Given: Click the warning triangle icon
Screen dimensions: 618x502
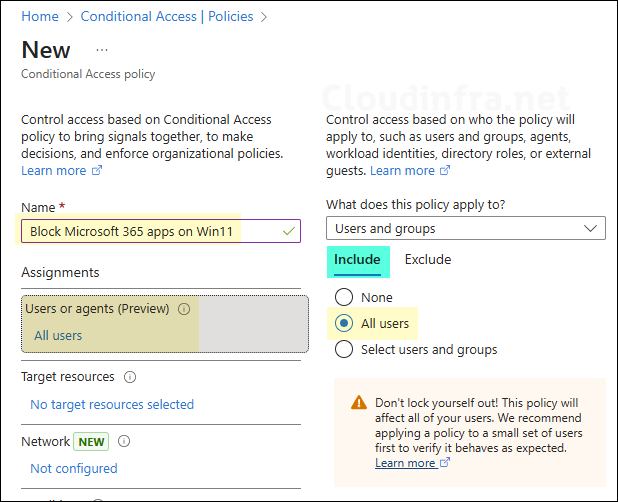Looking at the screenshot, I should coord(358,402).
